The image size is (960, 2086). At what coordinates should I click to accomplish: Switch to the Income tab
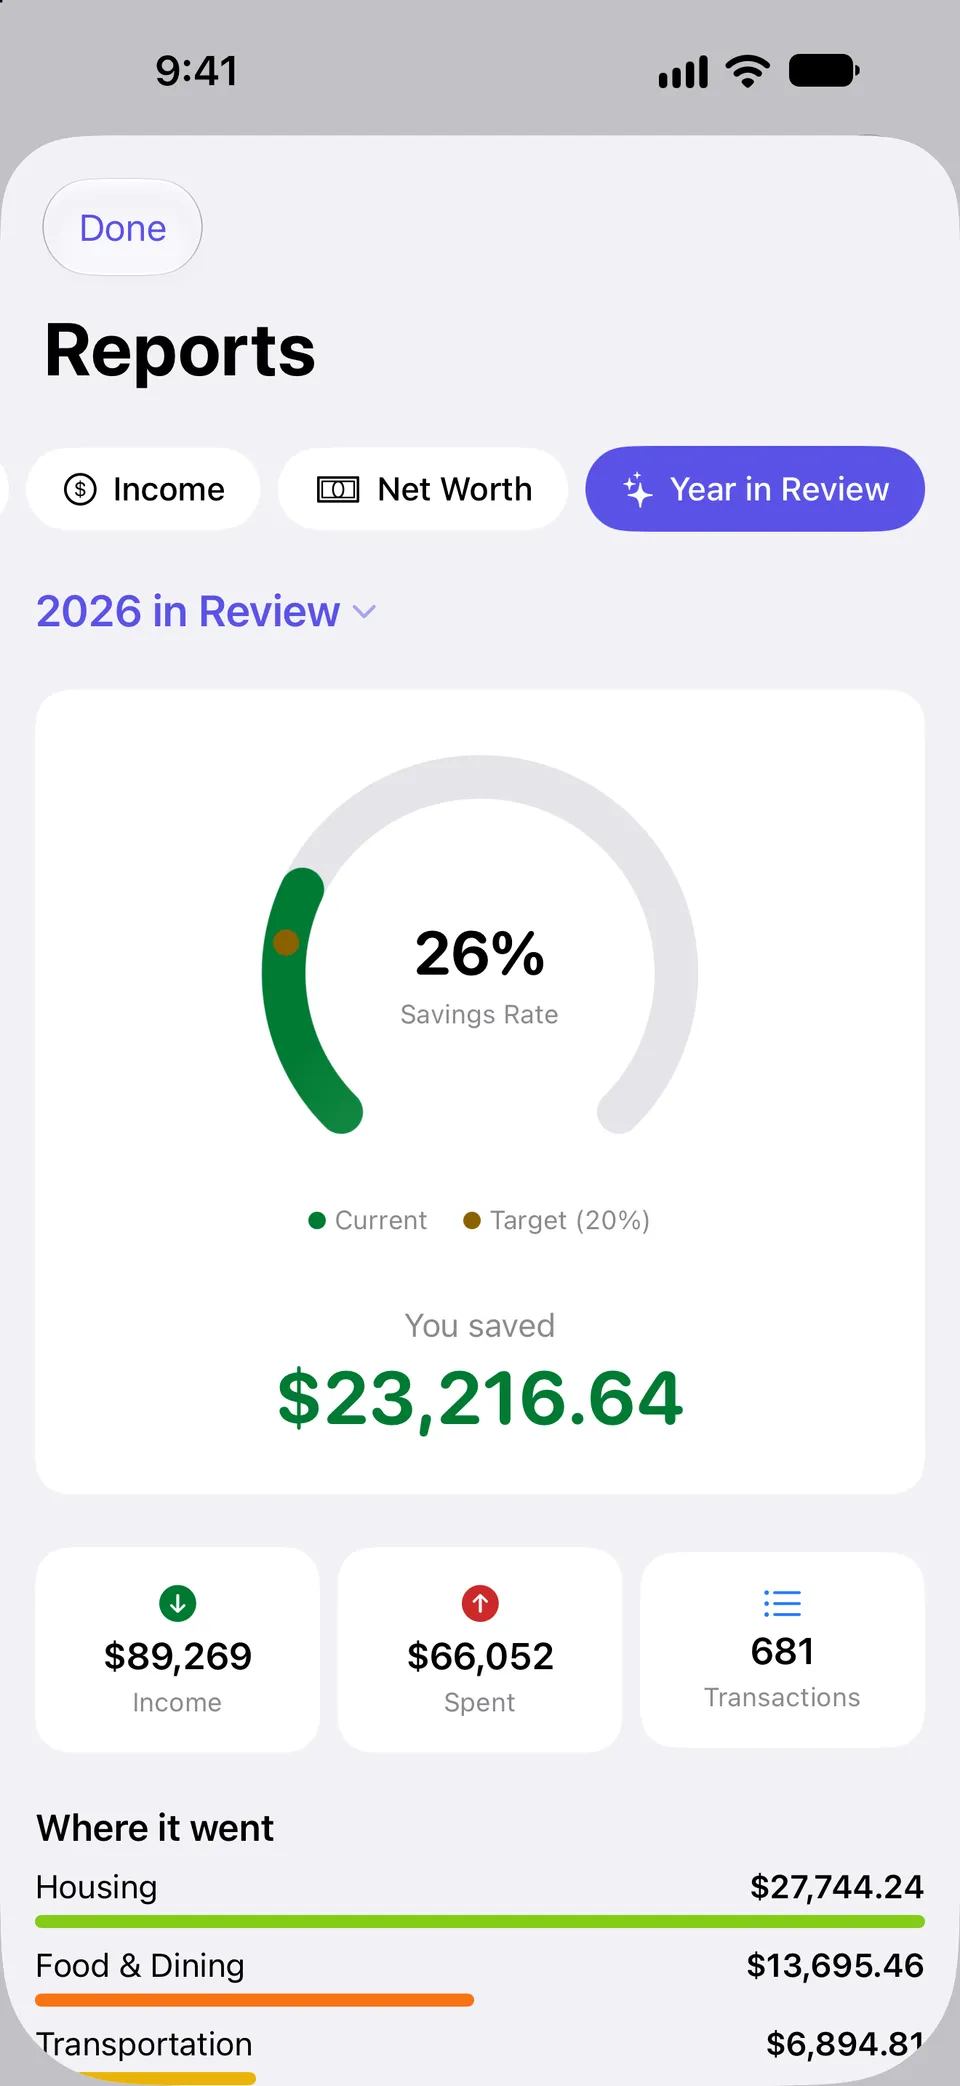pyautogui.click(x=143, y=489)
